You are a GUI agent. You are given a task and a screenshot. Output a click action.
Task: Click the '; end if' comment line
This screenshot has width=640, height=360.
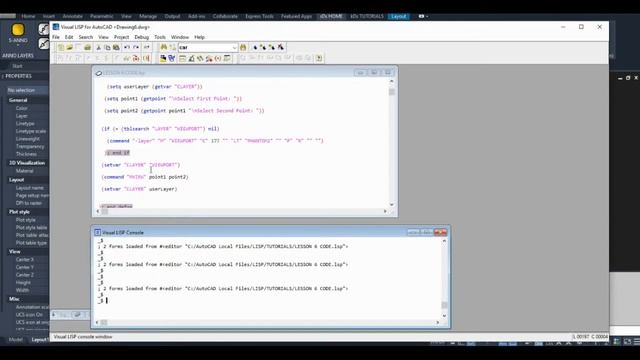118,153
